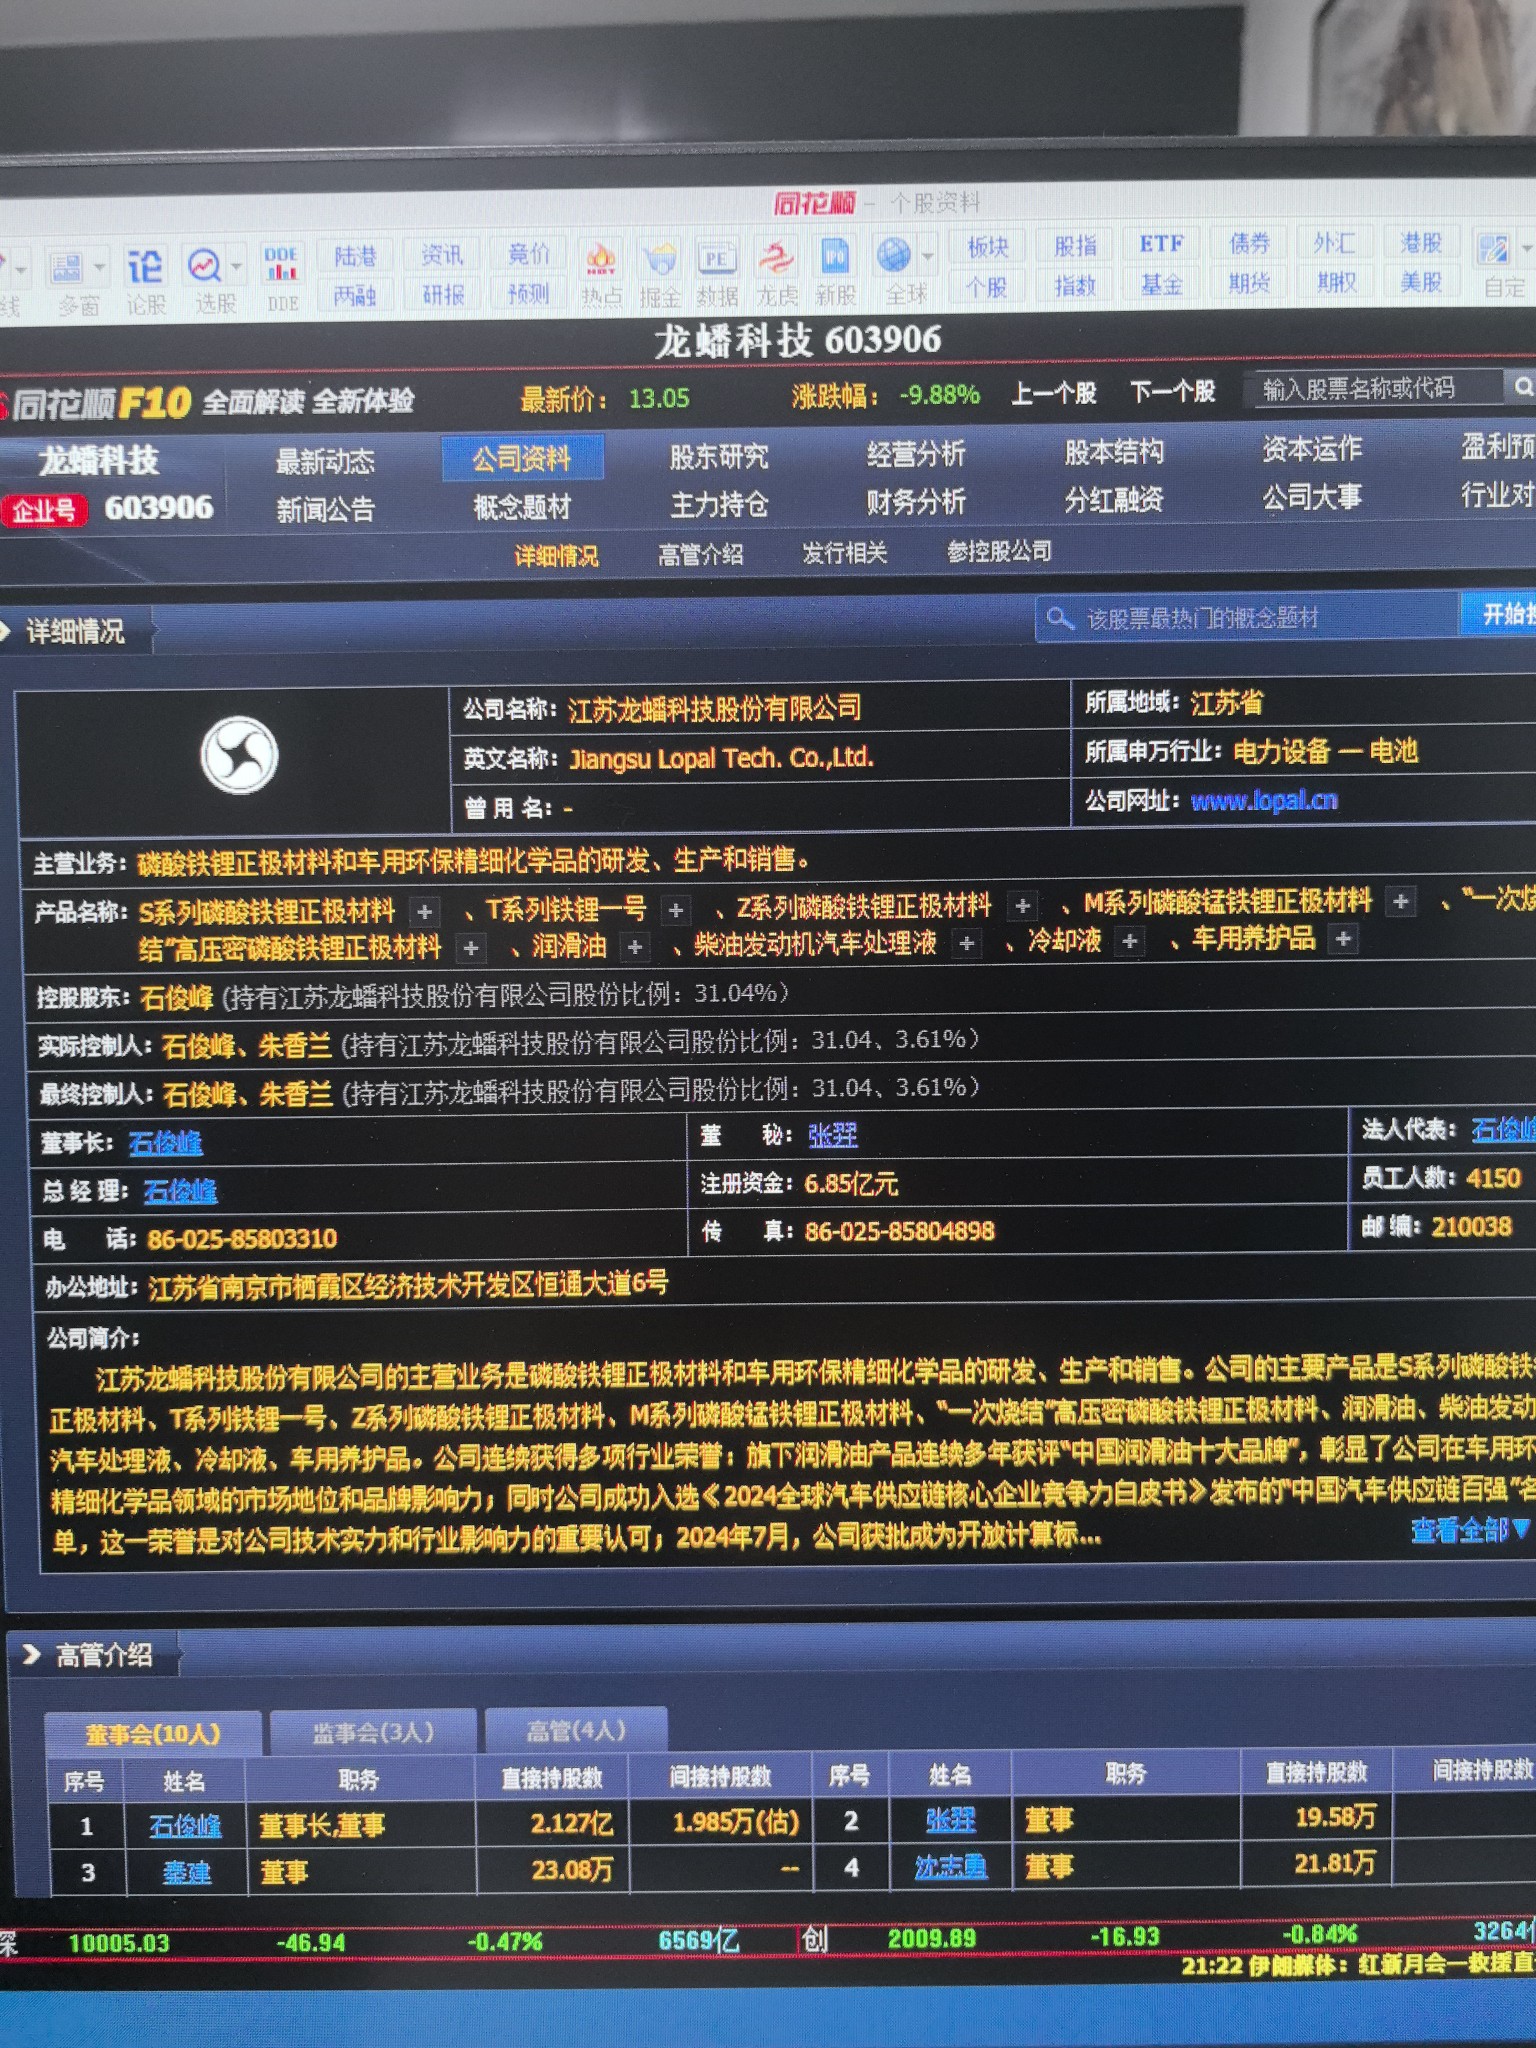Screen dimensions: 1536x2048
Task: Open dropdown arrow next to 多窗
Action: coord(100,268)
